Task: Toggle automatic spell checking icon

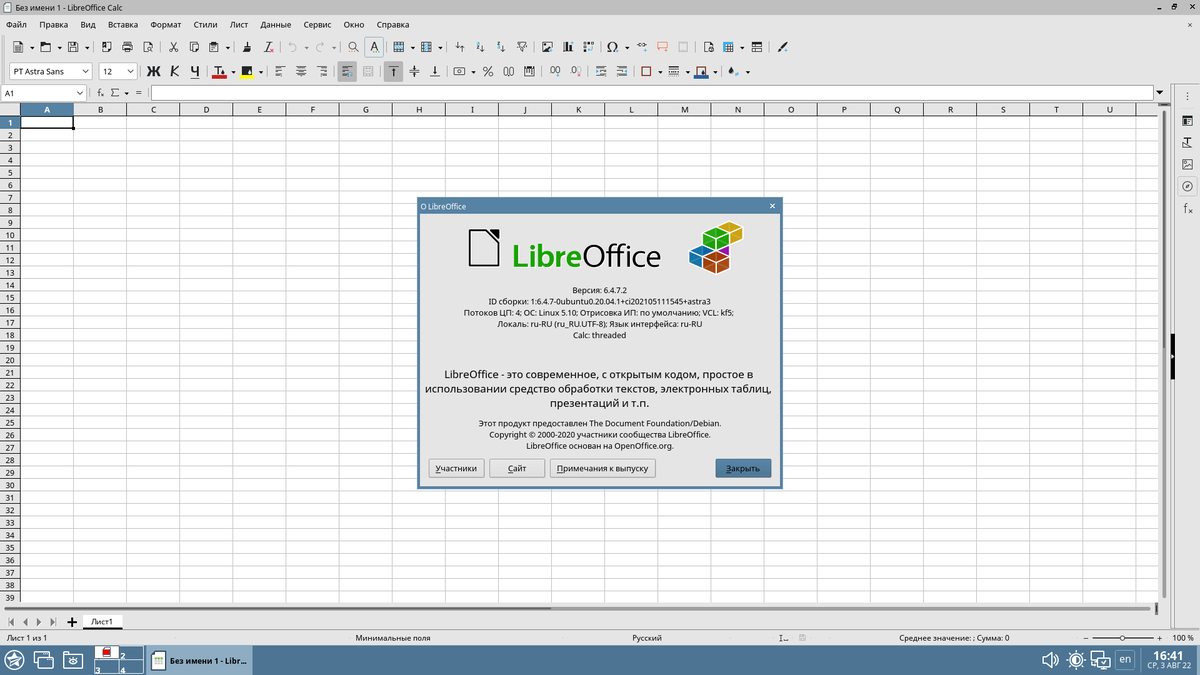Action: (373, 47)
